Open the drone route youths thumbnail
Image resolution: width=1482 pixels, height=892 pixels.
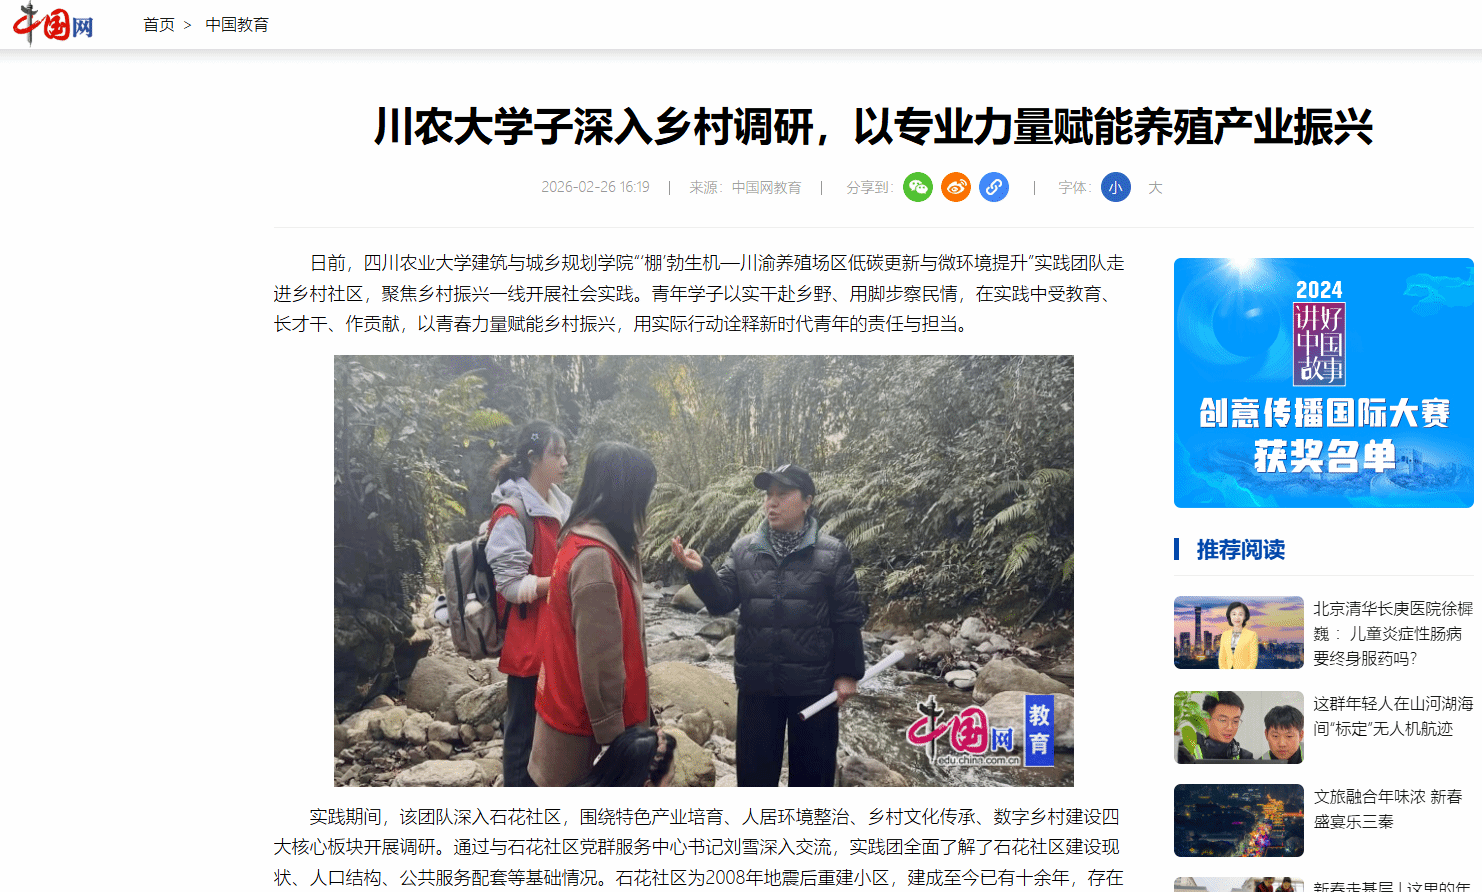(x=1239, y=727)
